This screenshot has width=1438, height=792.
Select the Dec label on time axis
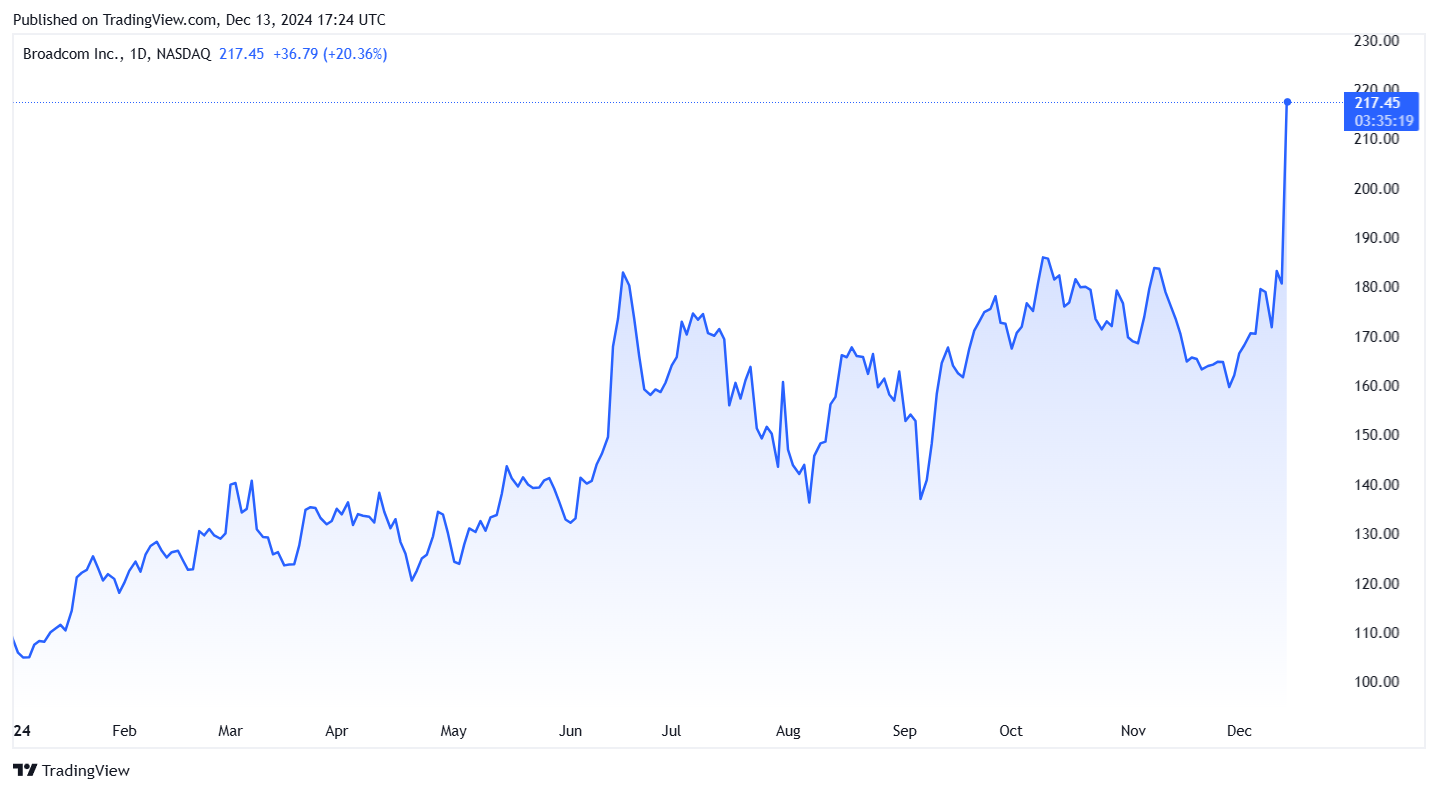click(1239, 731)
